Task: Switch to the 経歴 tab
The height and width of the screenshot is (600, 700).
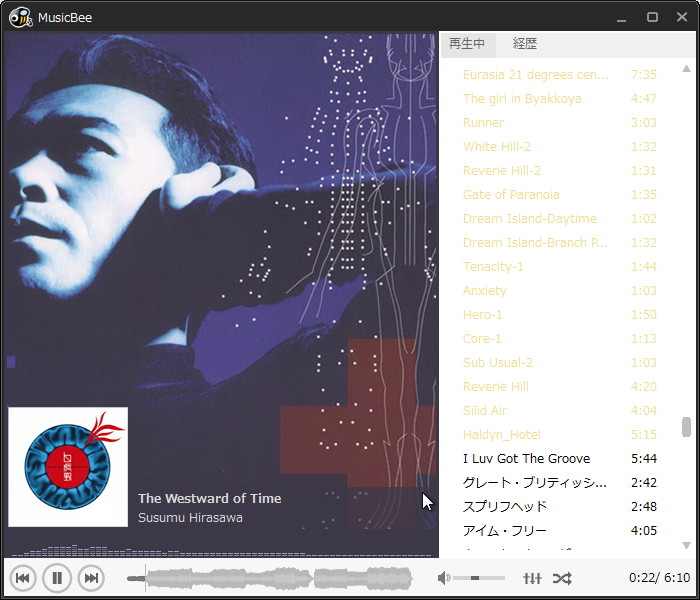Action: 525,44
